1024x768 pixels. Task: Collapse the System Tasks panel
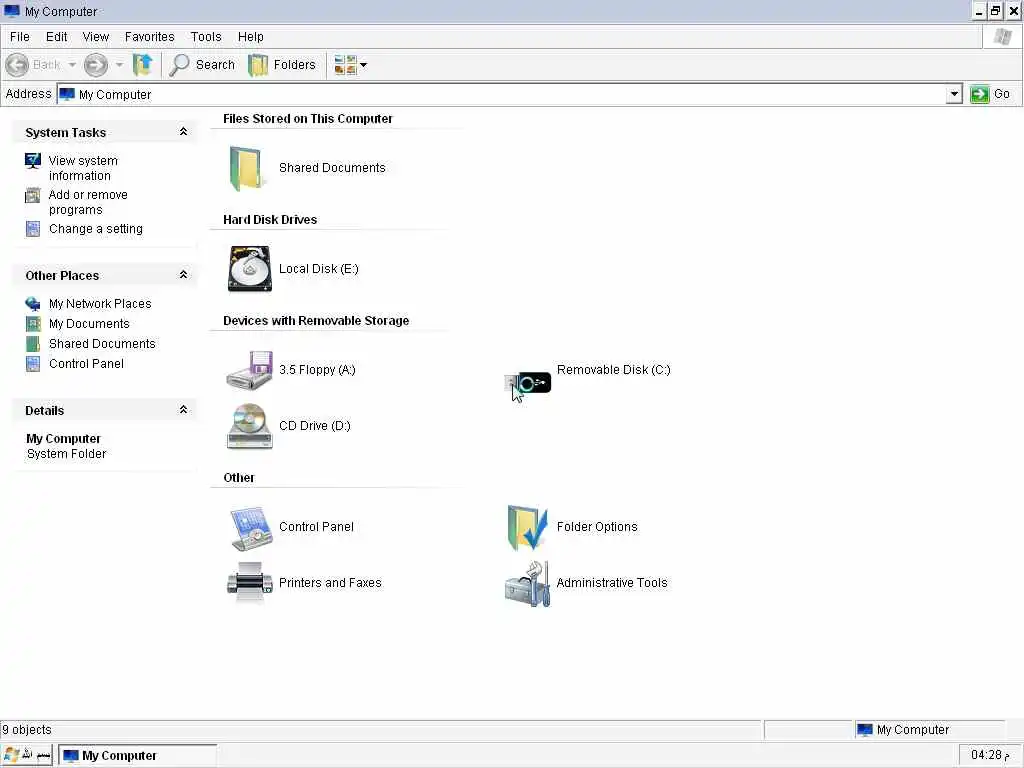point(184,132)
